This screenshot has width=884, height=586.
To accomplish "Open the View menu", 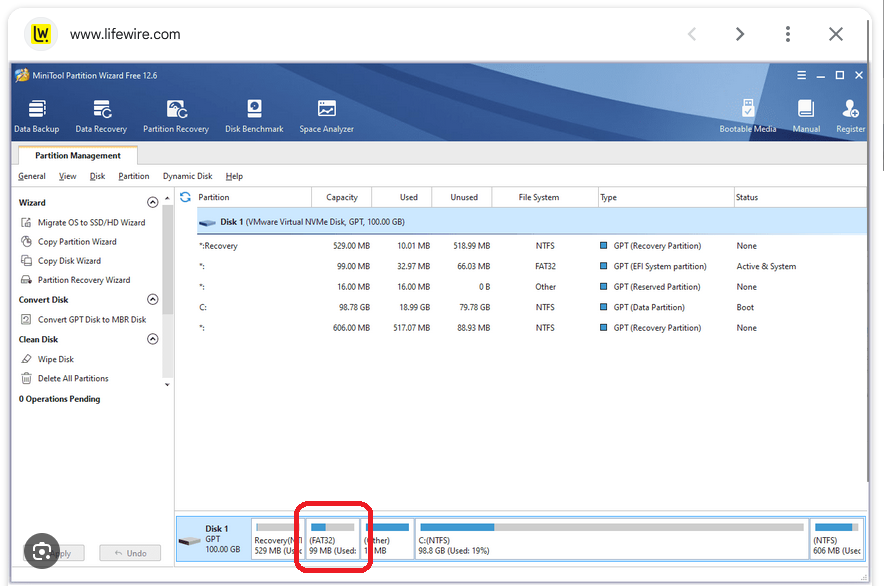I will coord(68,177).
